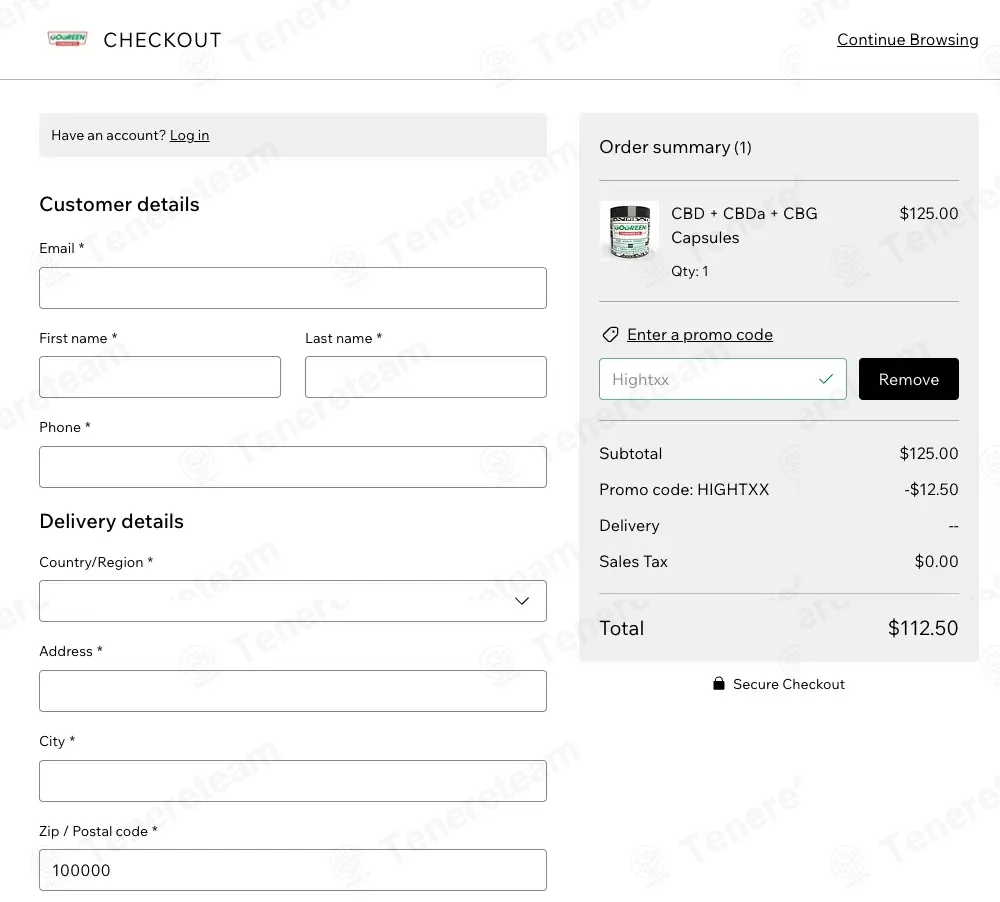Focus the Email input field
This screenshot has width=1000, height=902.
(x=293, y=288)
